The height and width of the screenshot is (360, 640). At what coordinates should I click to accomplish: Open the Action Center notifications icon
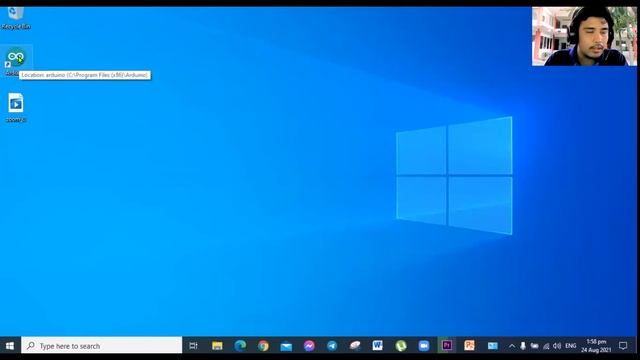pos(623,346)
